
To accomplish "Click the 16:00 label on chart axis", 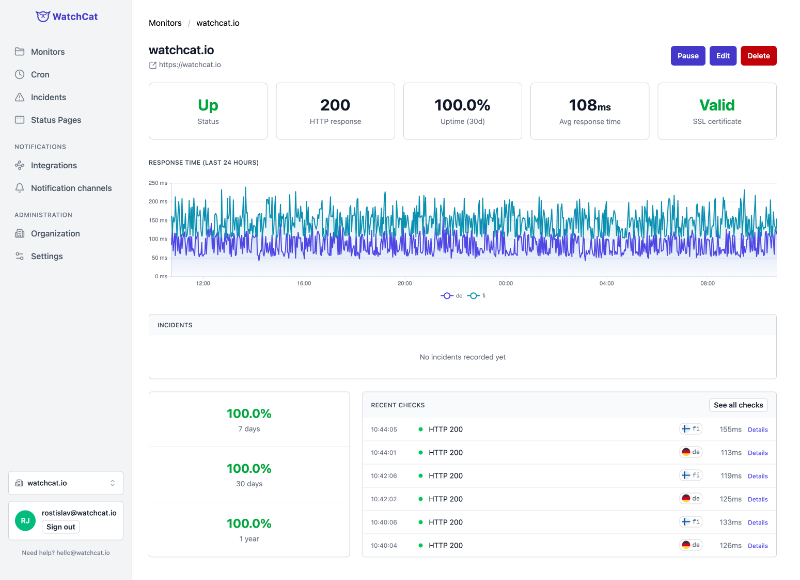I will (304, 283).
